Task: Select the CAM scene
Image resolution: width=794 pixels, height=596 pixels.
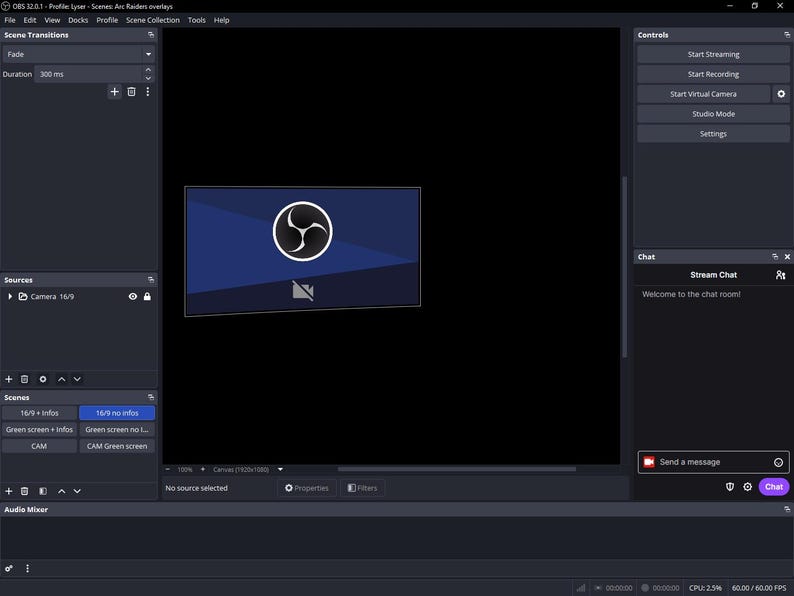Action: (39, 446)
